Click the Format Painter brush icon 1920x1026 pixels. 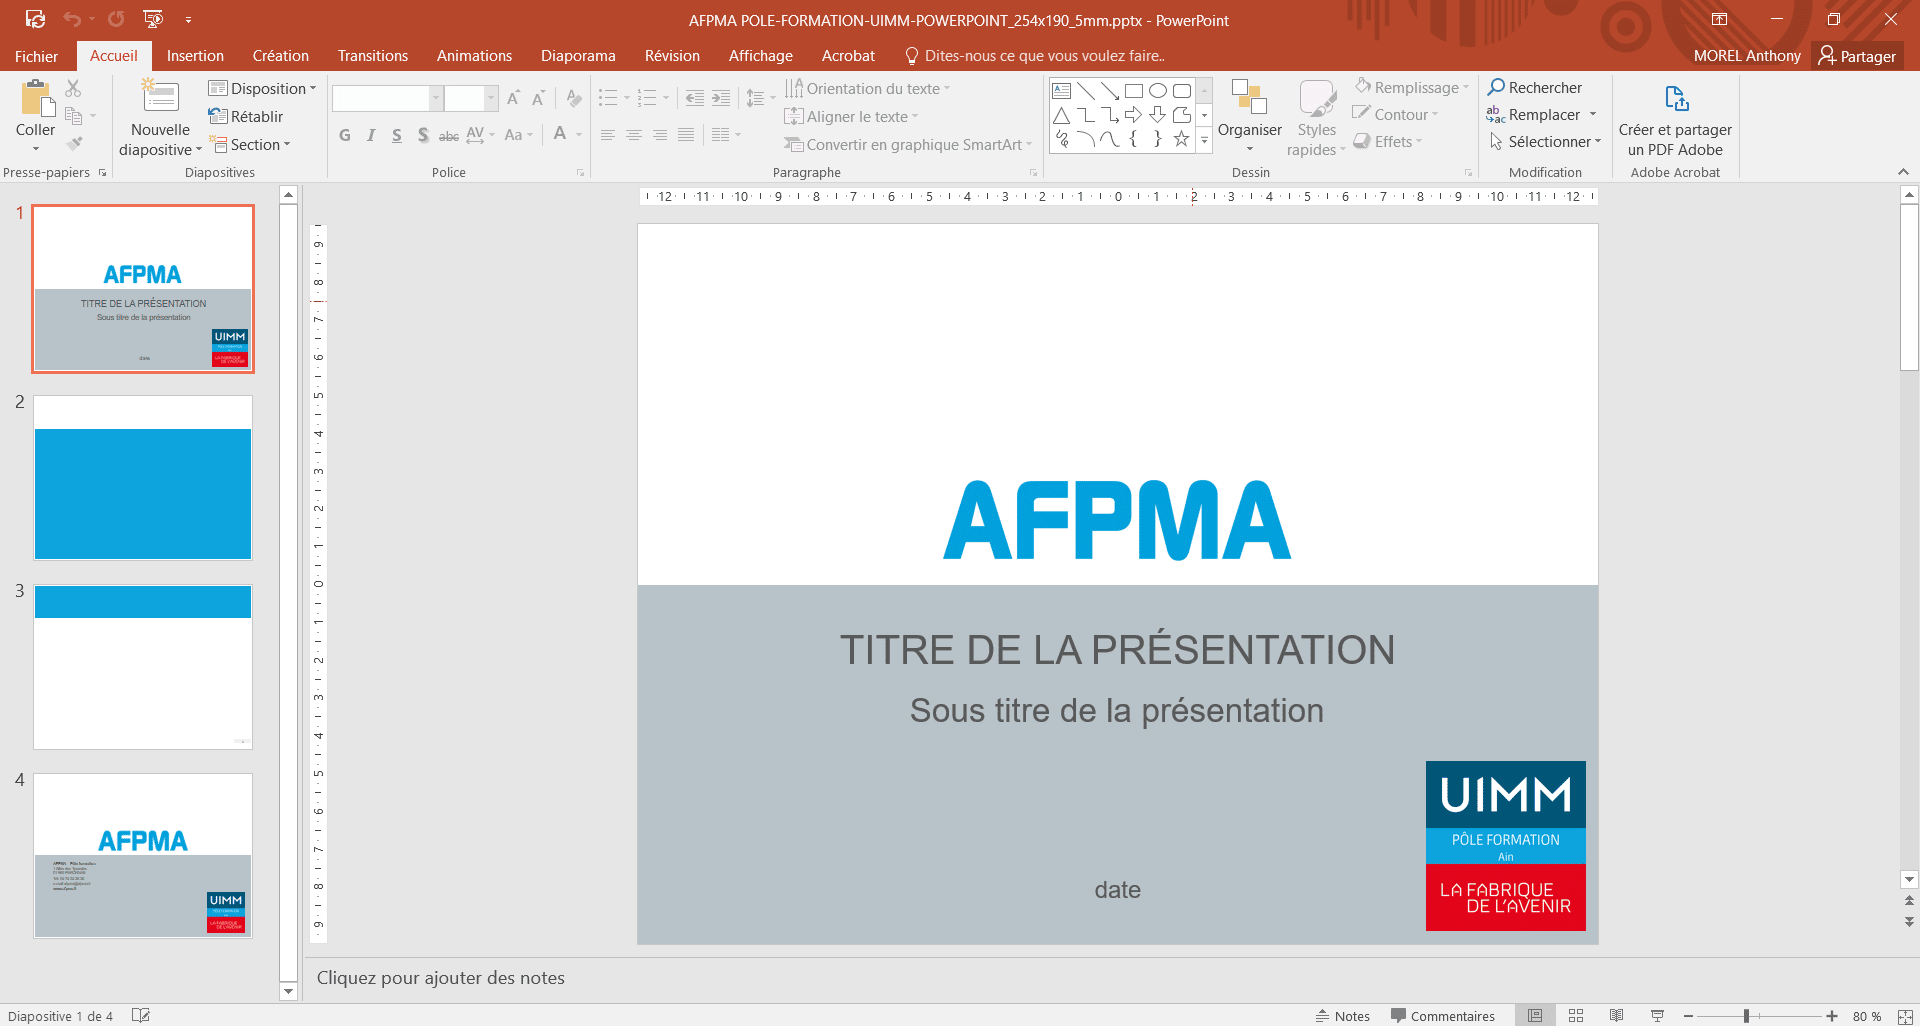point(73,144)
